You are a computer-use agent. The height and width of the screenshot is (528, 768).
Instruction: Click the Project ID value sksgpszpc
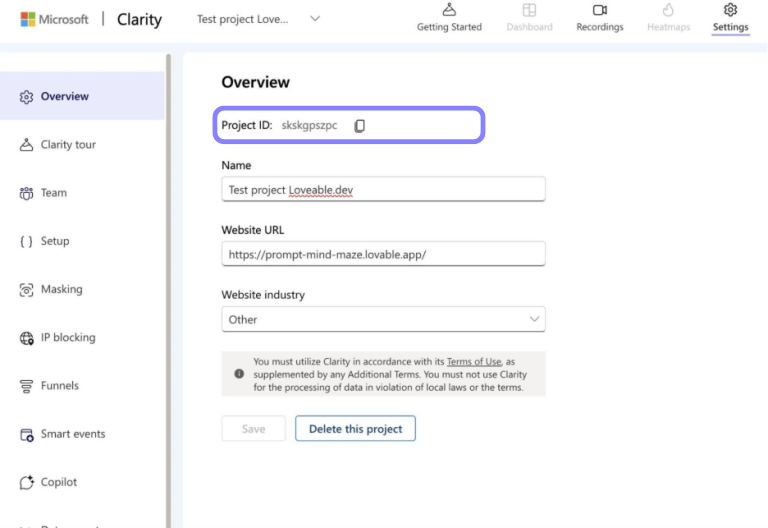[310, 125]
